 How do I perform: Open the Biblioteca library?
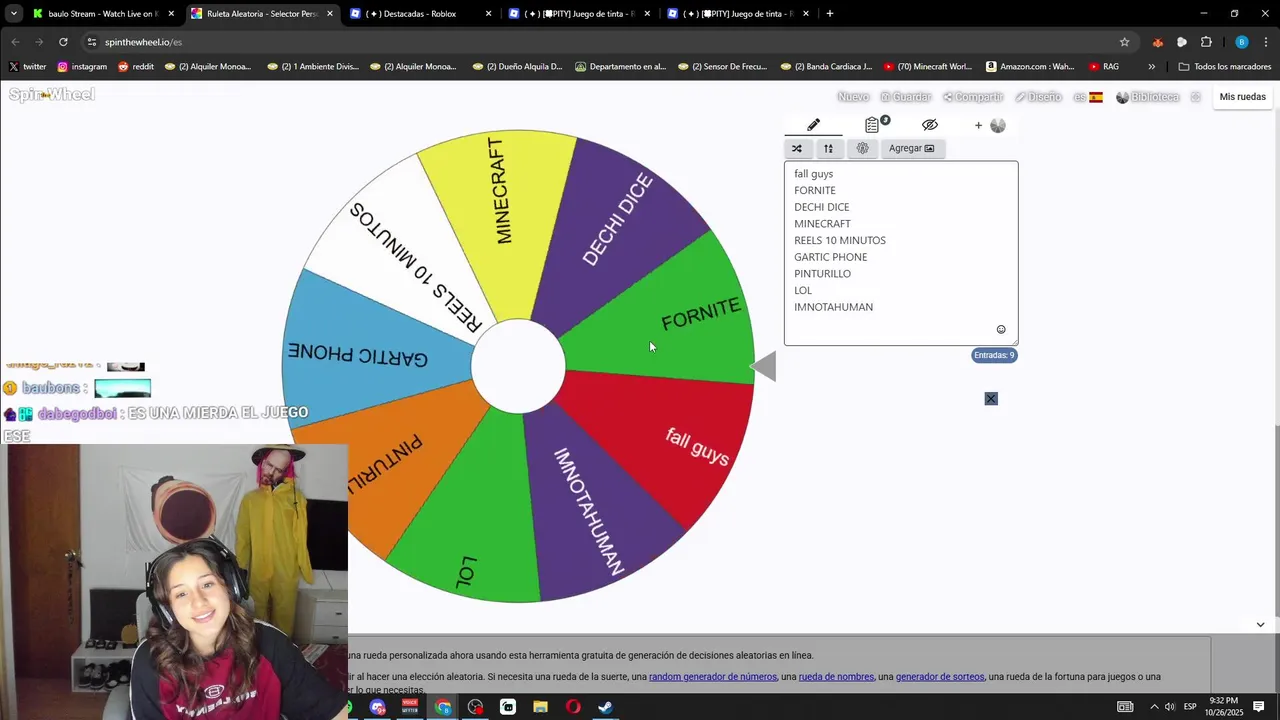point(1148,97)
